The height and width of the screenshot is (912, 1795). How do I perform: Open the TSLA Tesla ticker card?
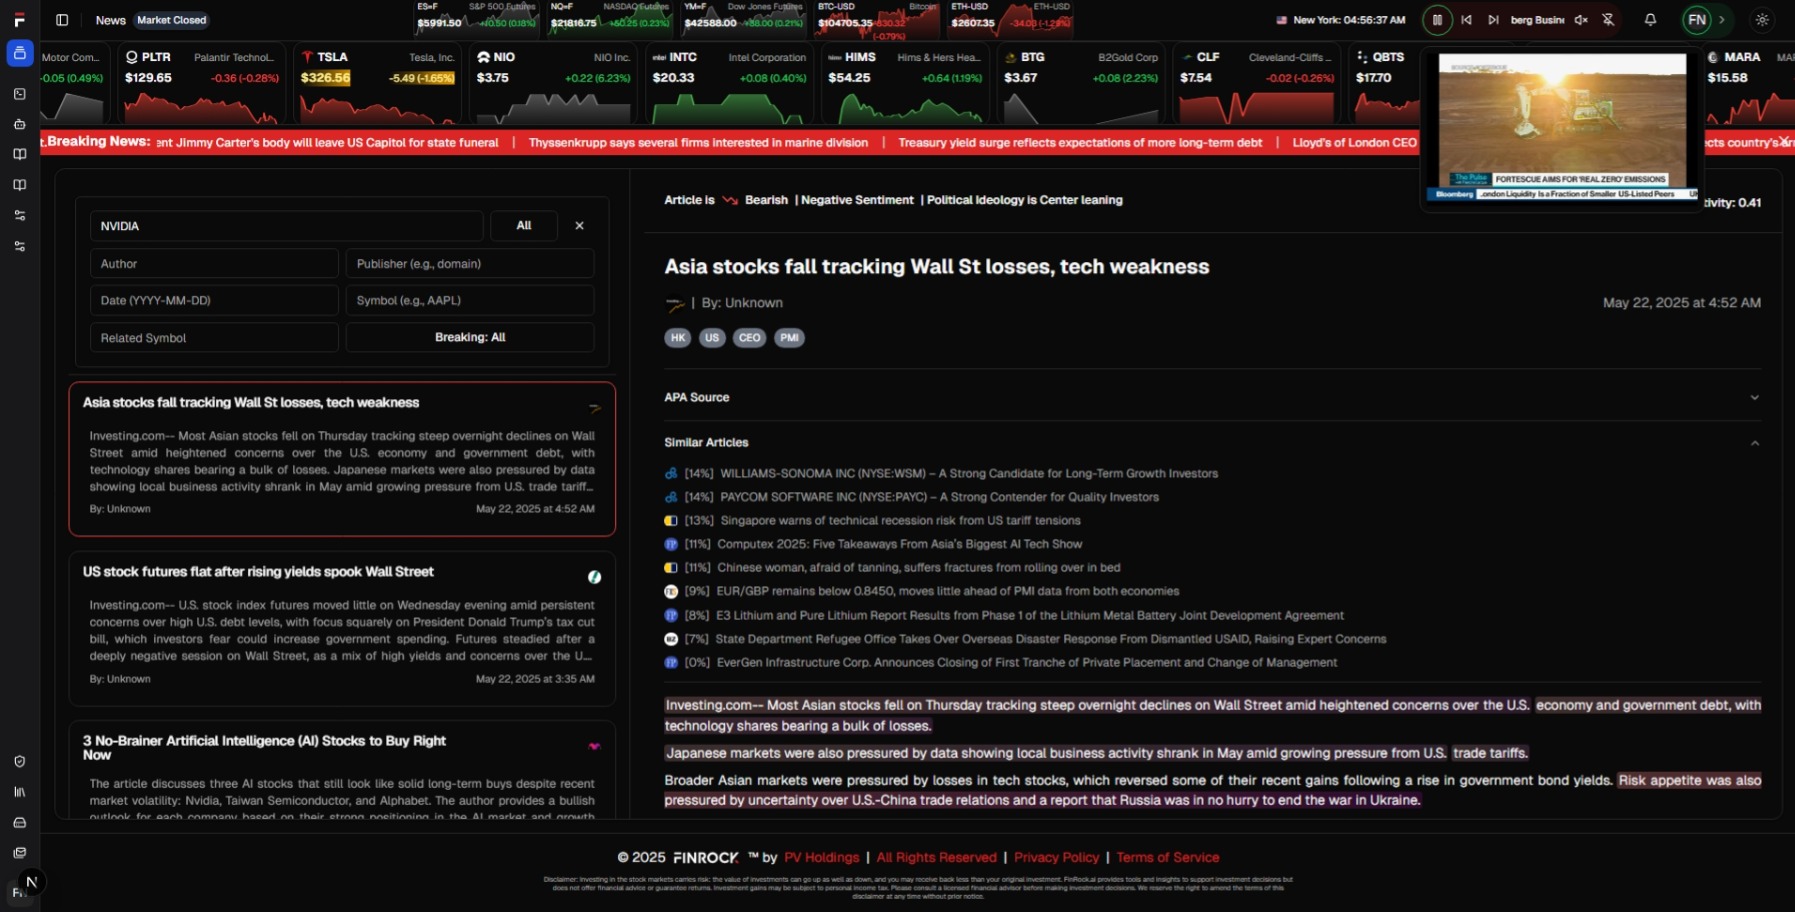click(378, 84)
